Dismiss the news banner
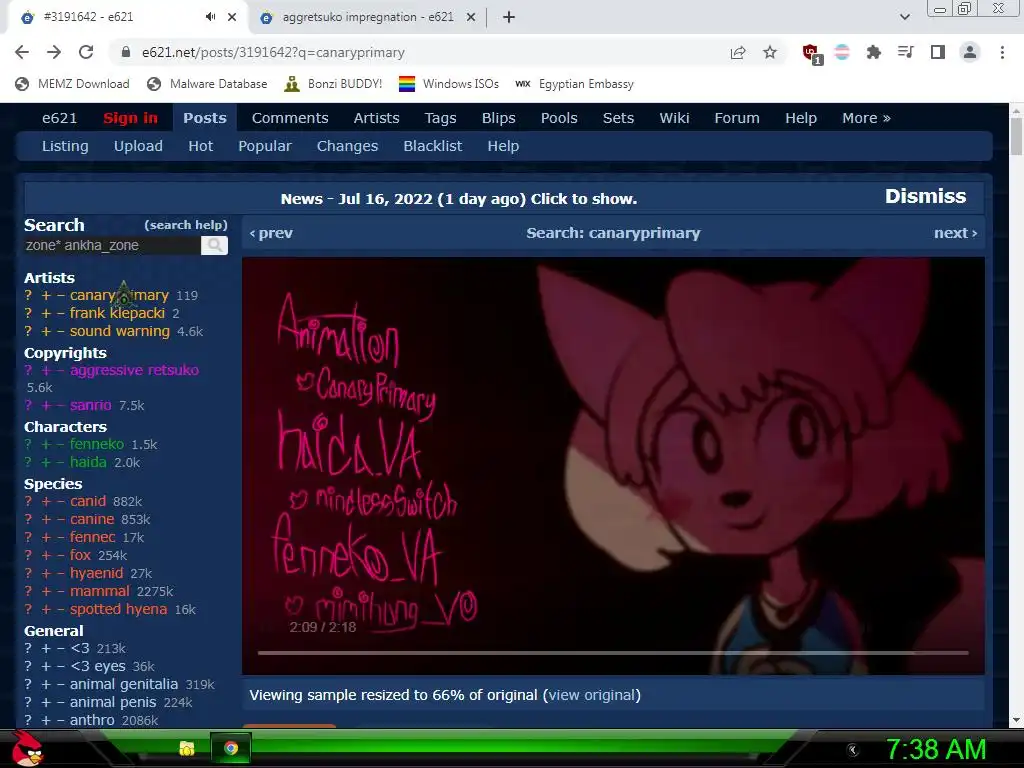The image size is (1024, 768). (x=925, y=196)
